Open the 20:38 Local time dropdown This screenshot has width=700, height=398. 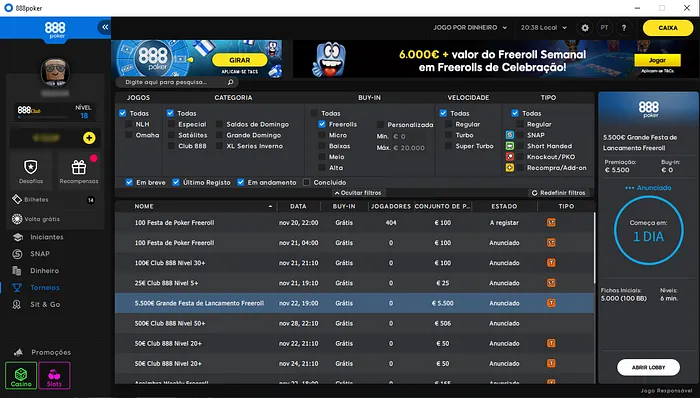click(544, 28)
